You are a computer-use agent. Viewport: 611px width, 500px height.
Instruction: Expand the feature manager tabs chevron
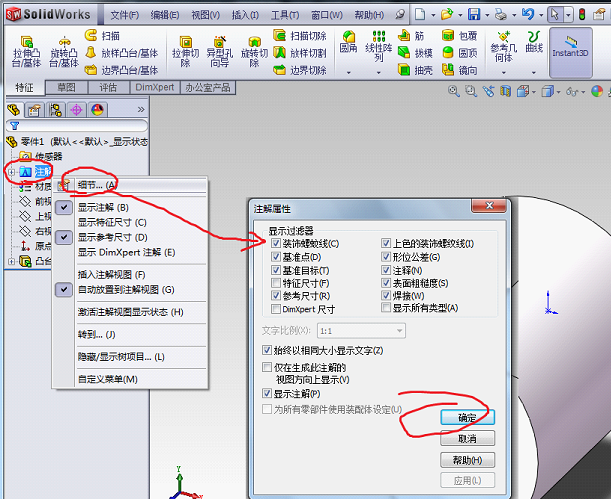[x=141, y=110]
